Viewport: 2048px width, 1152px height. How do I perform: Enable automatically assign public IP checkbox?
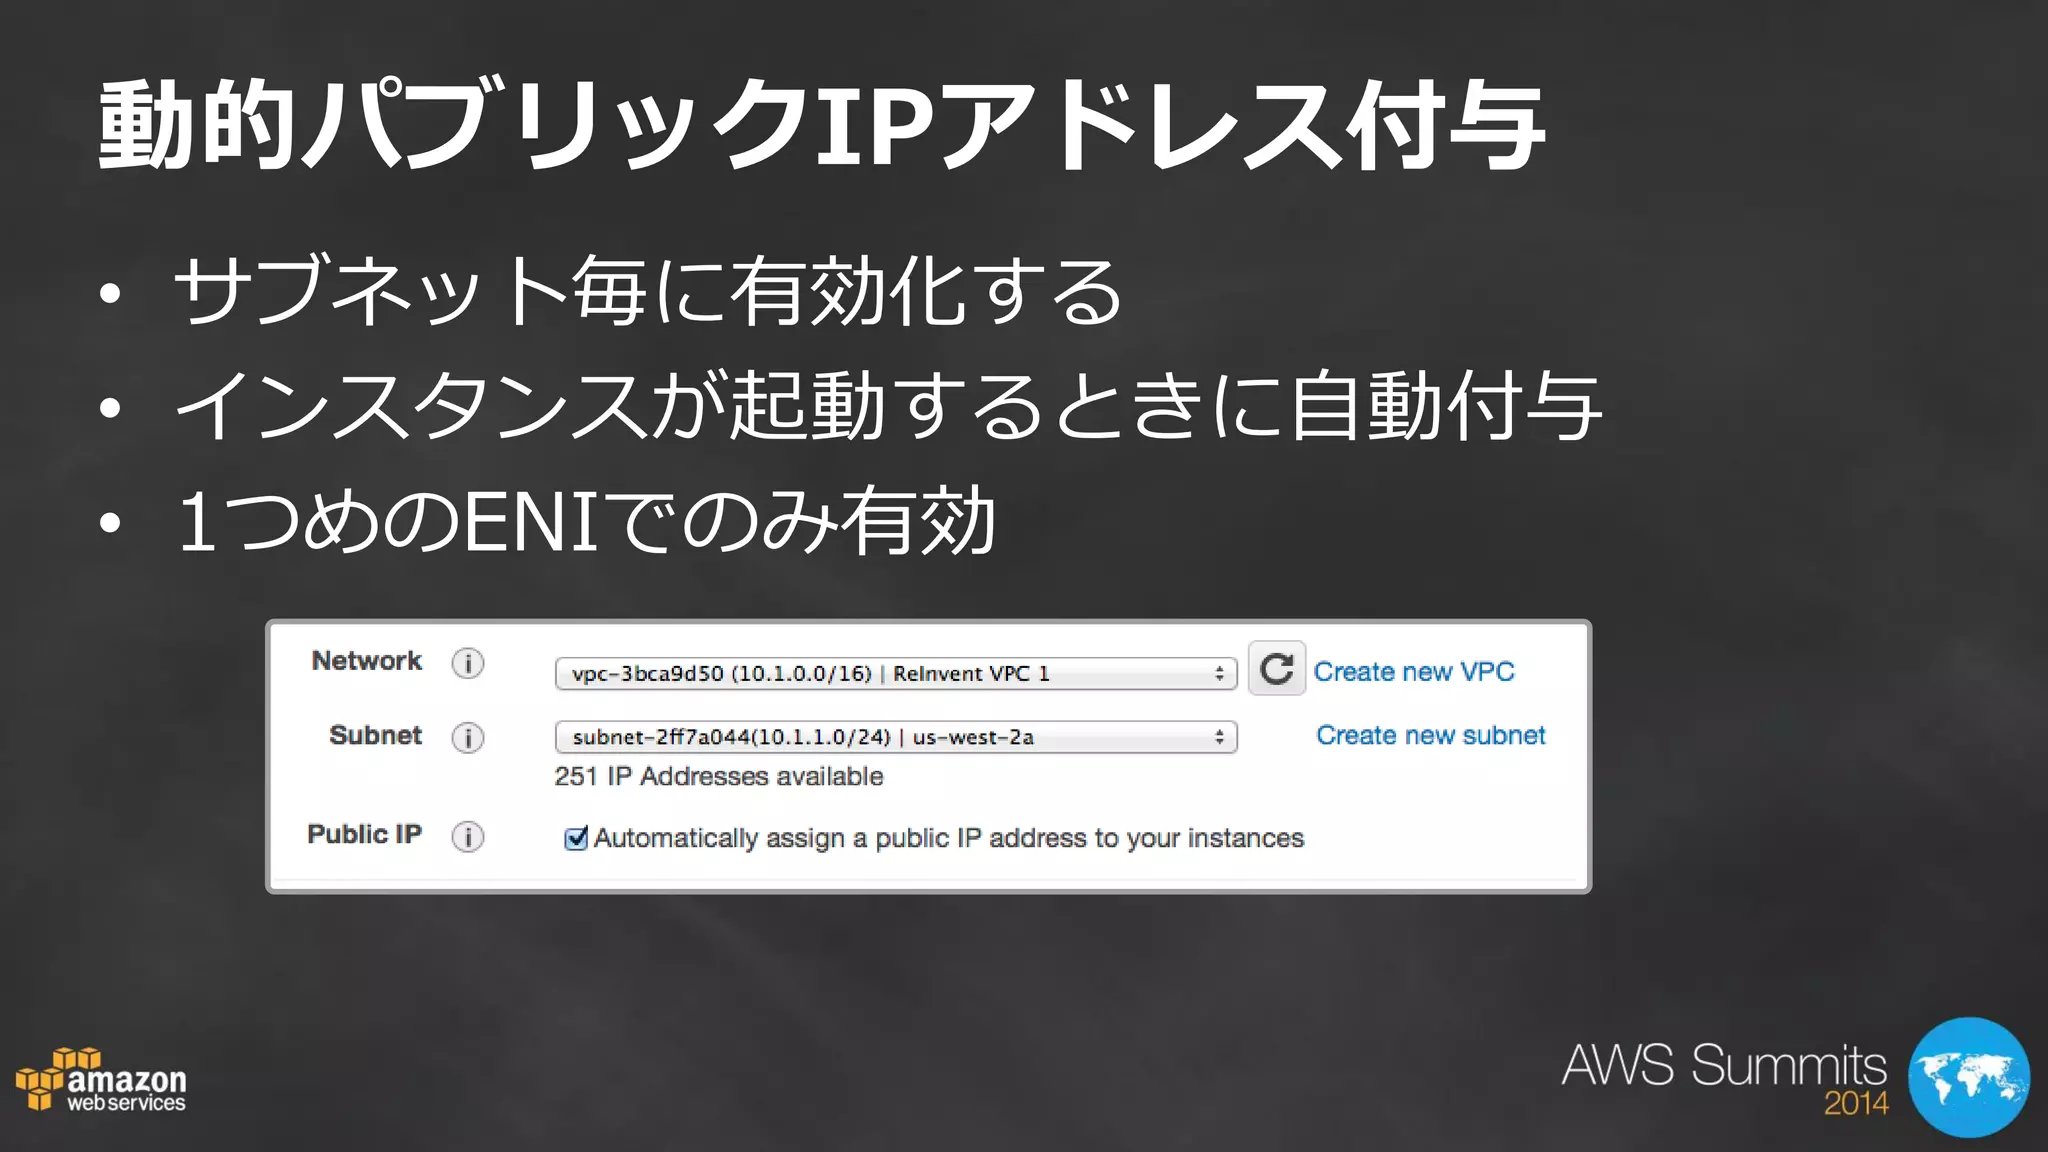click(x=576, y=838)
